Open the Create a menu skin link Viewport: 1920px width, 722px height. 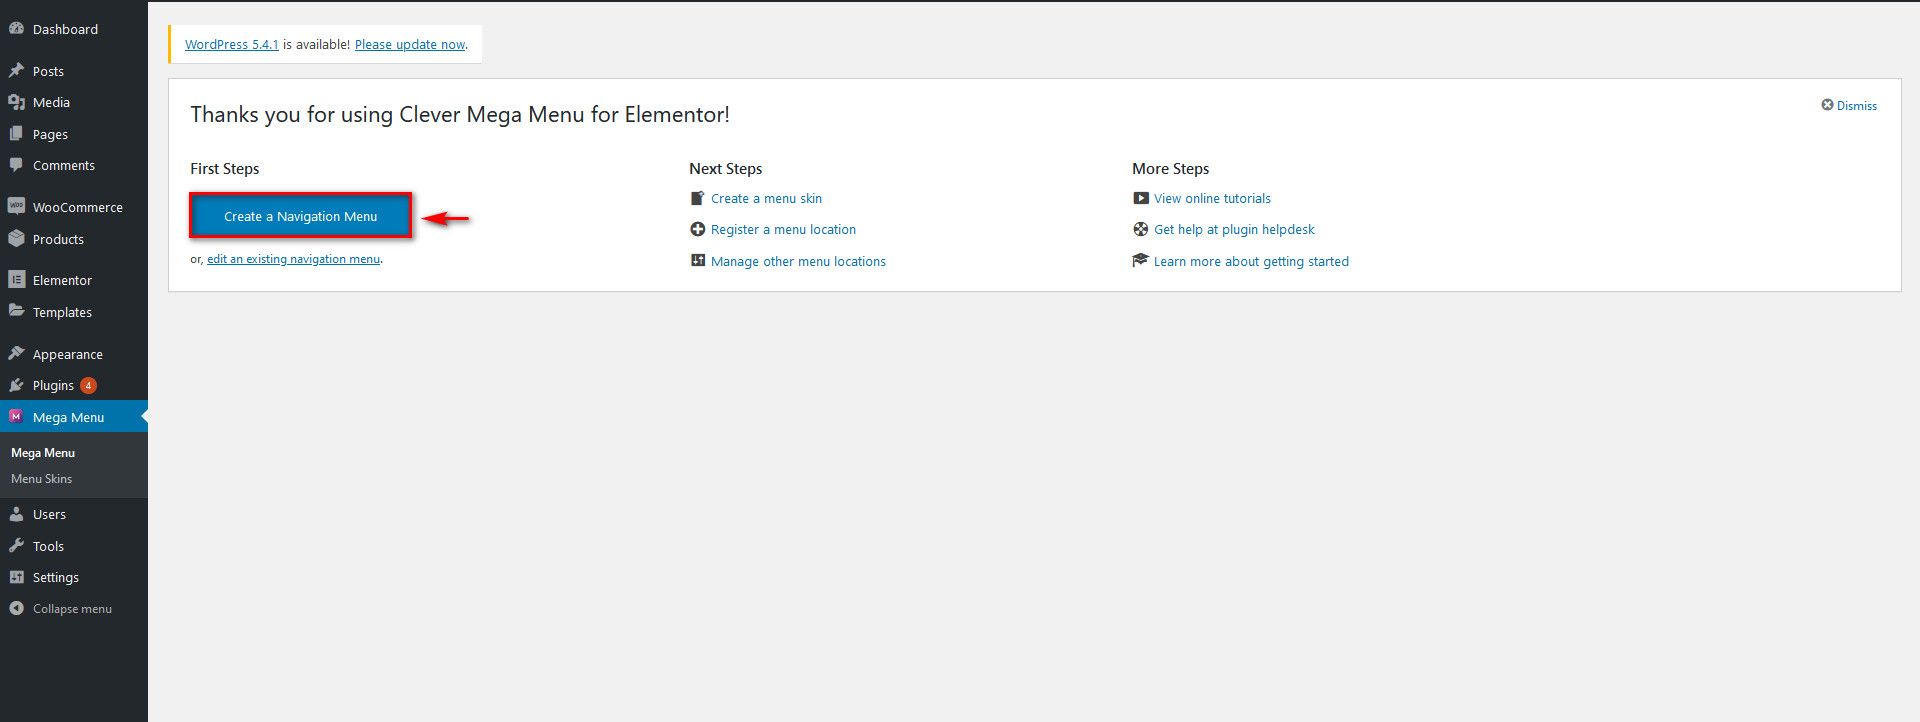pyautogui.click(x=766, y=198)
